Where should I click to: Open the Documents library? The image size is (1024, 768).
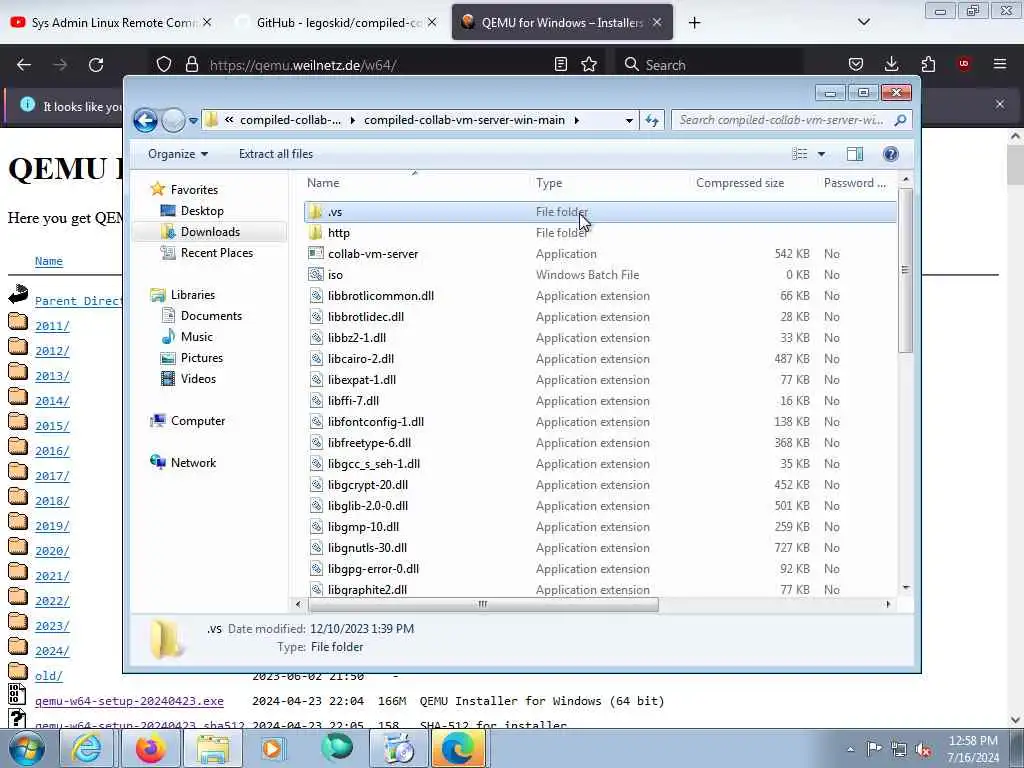210,315
